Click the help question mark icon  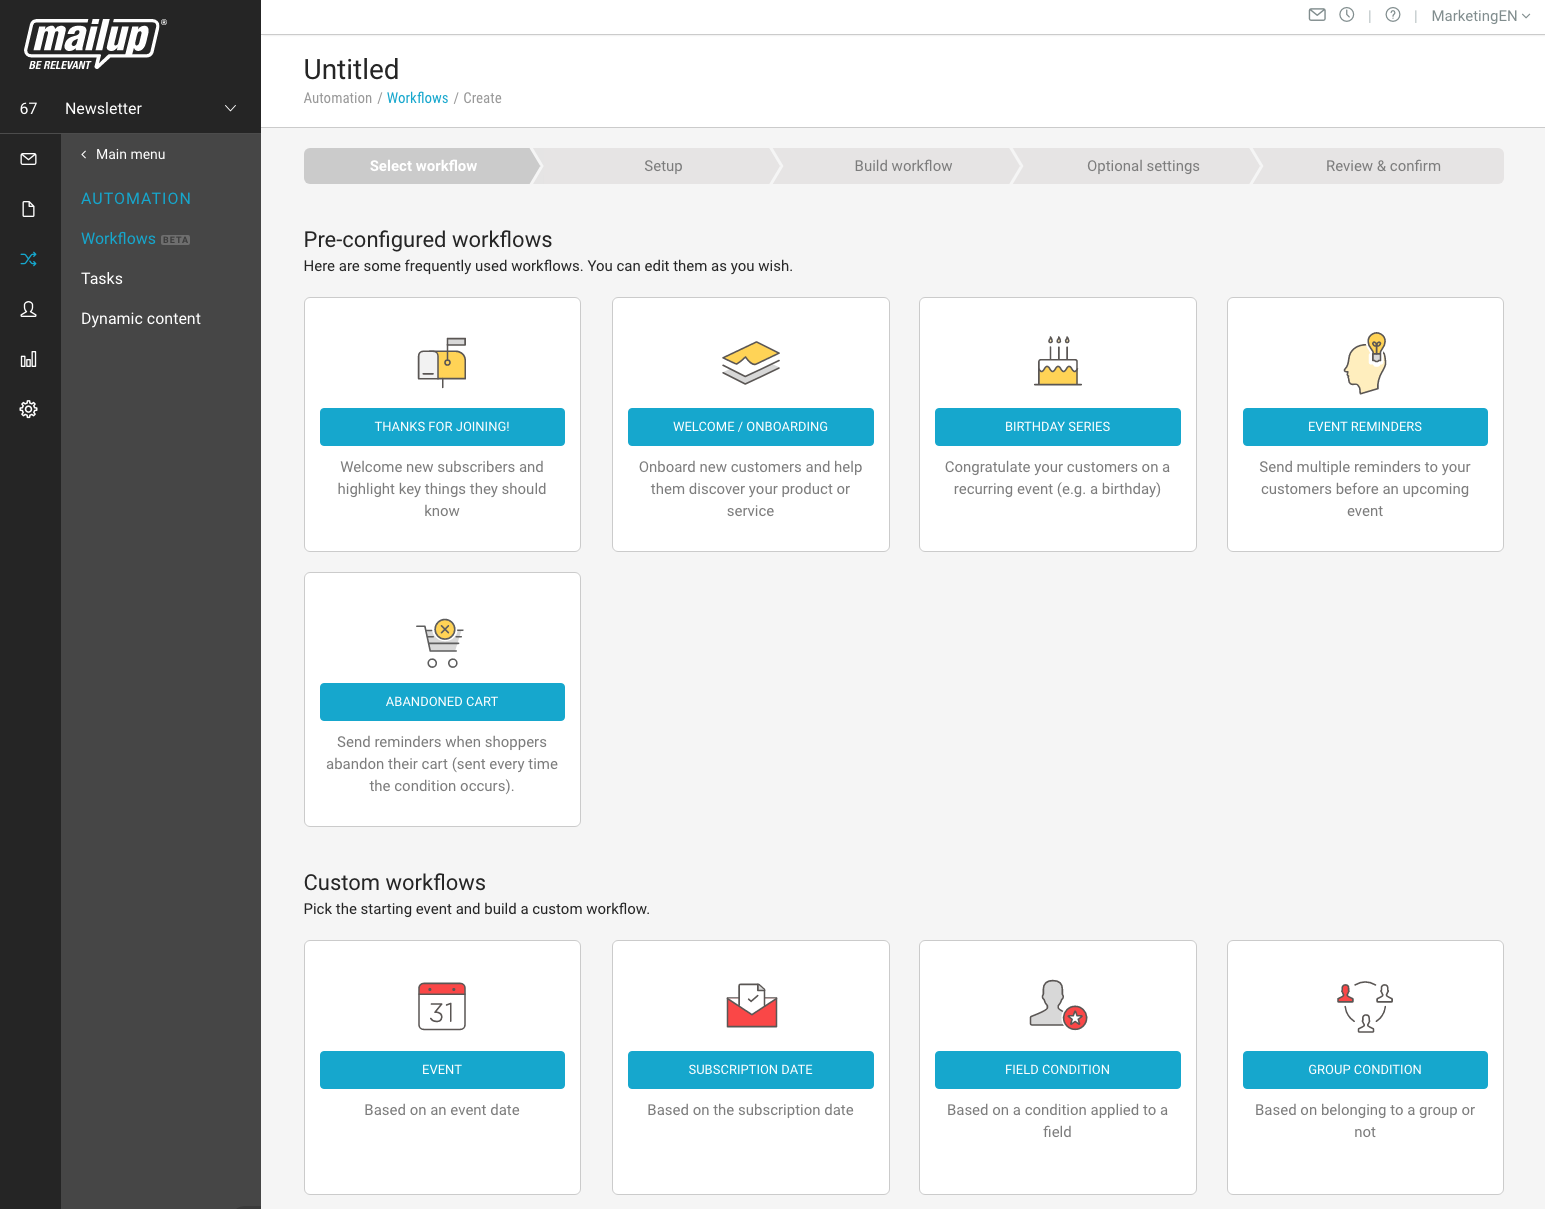(x=1393, y=15)
